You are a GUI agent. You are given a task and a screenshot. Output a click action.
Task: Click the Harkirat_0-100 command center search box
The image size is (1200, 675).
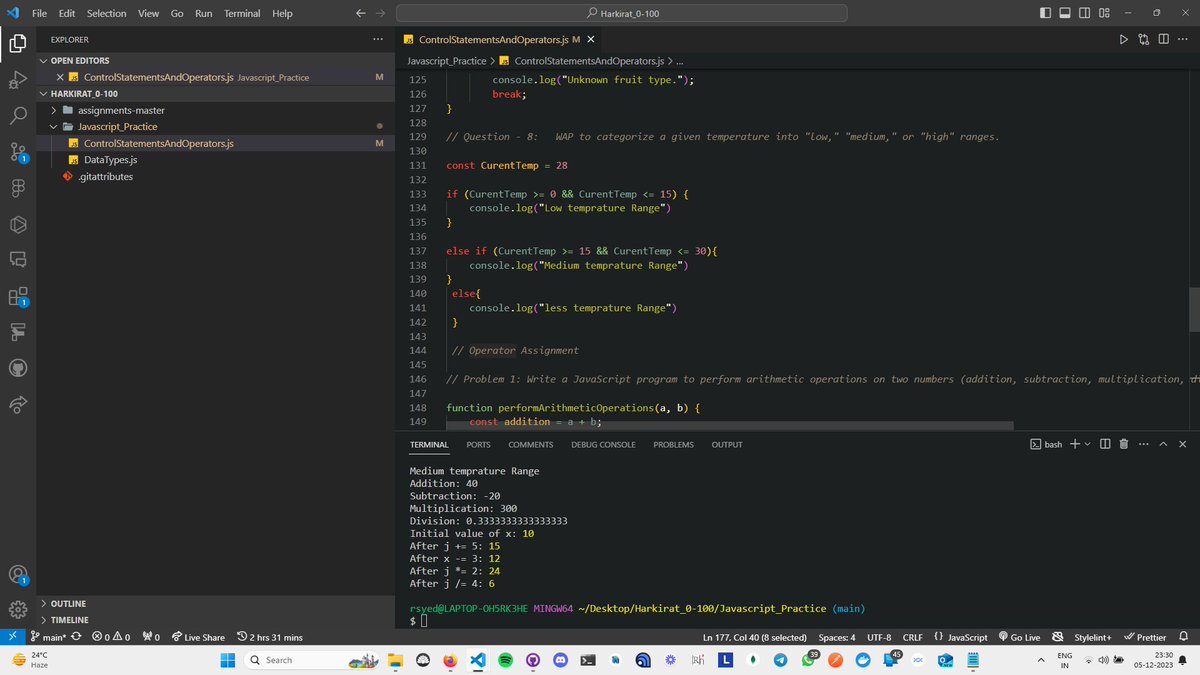622,13
